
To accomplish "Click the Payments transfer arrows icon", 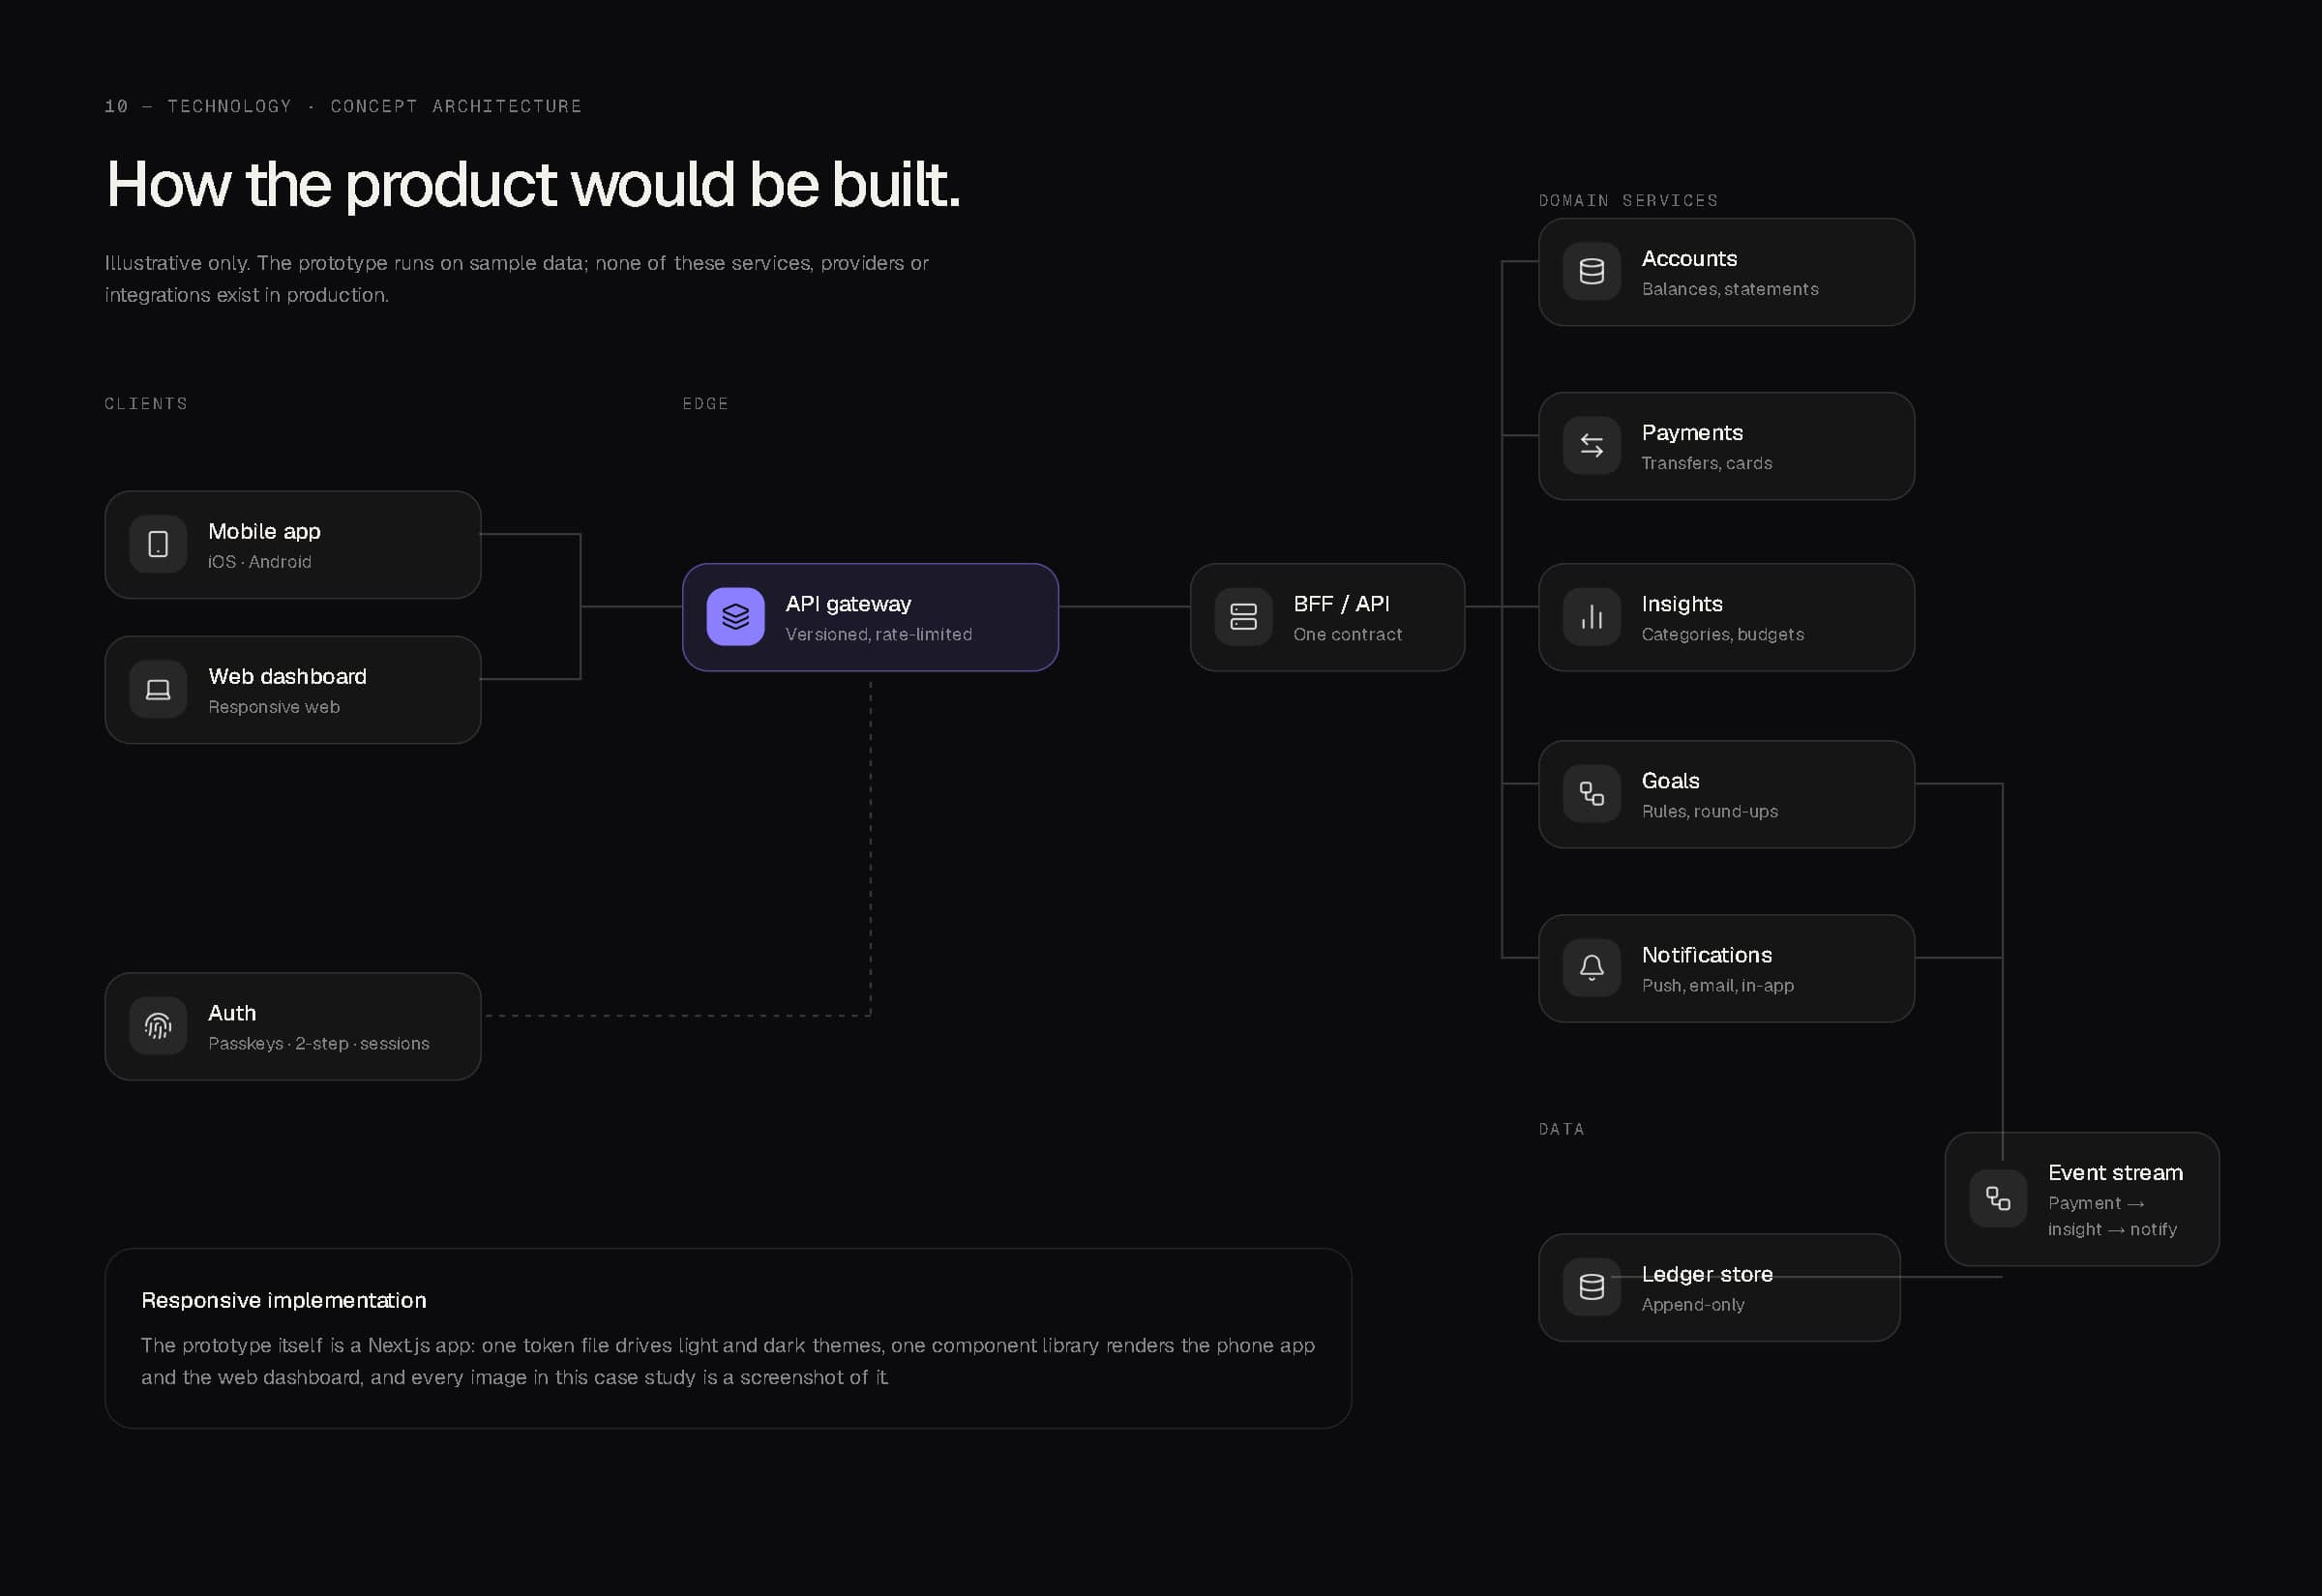I will point(1592,445).
